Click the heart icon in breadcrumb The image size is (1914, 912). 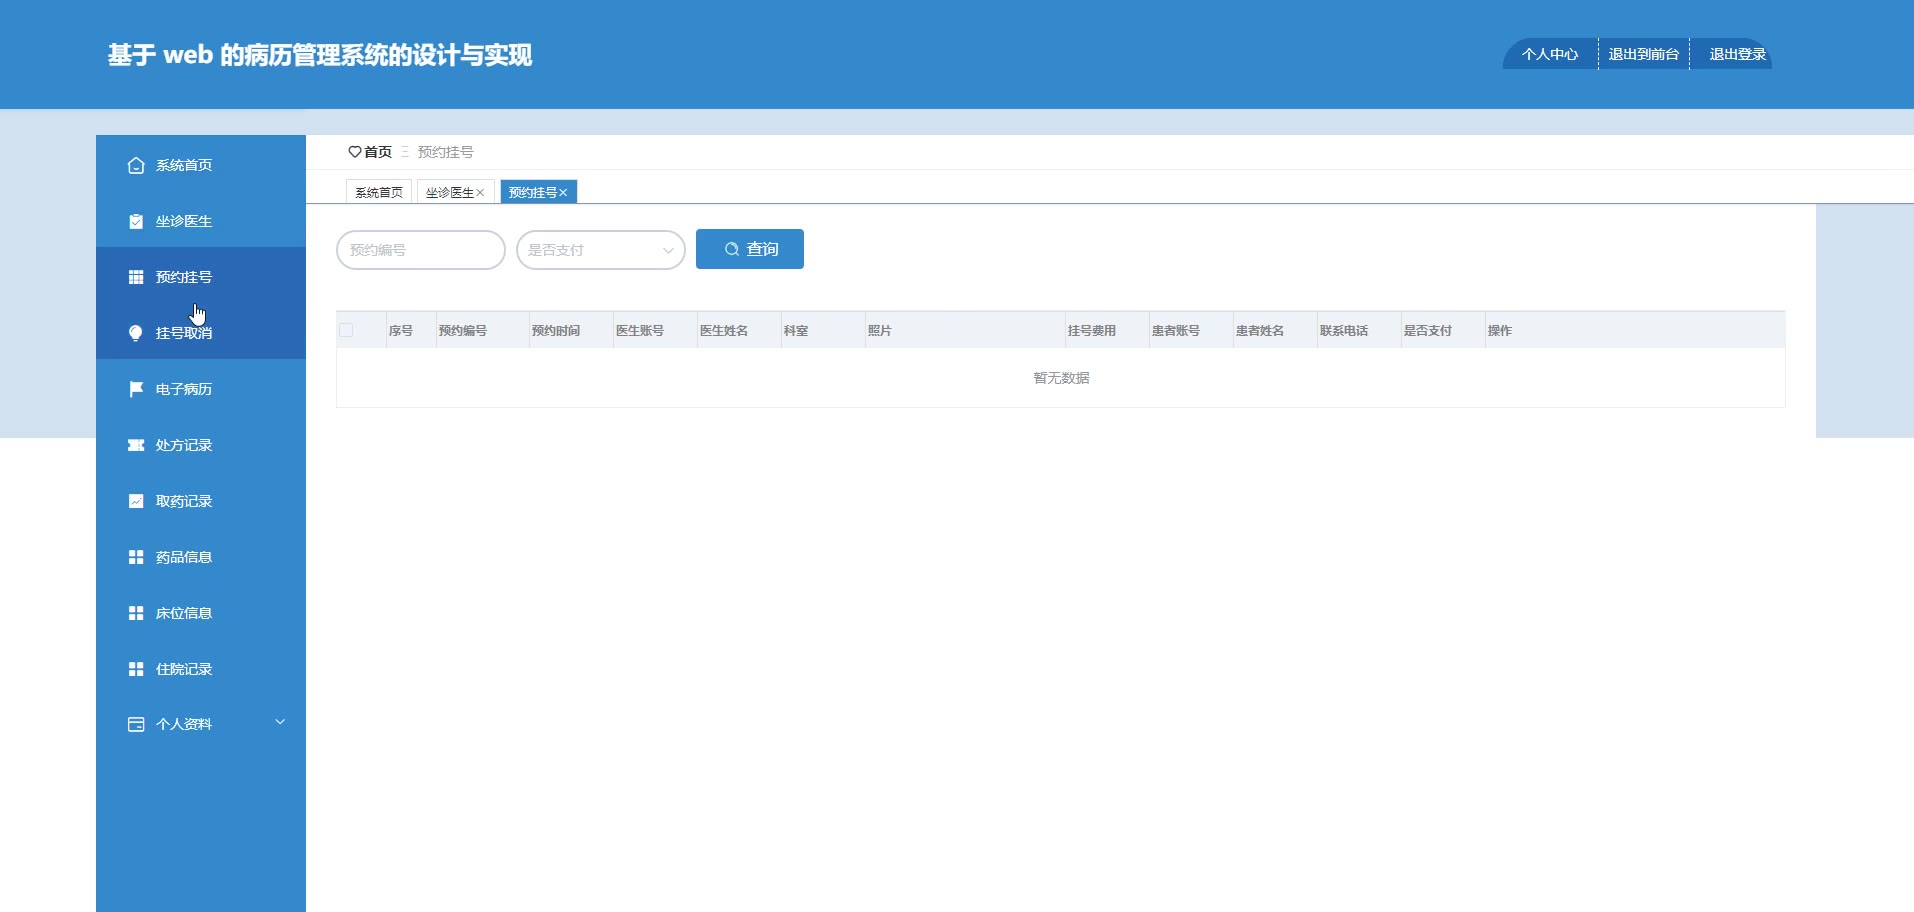pyautogui.click(x=354, y=152)
